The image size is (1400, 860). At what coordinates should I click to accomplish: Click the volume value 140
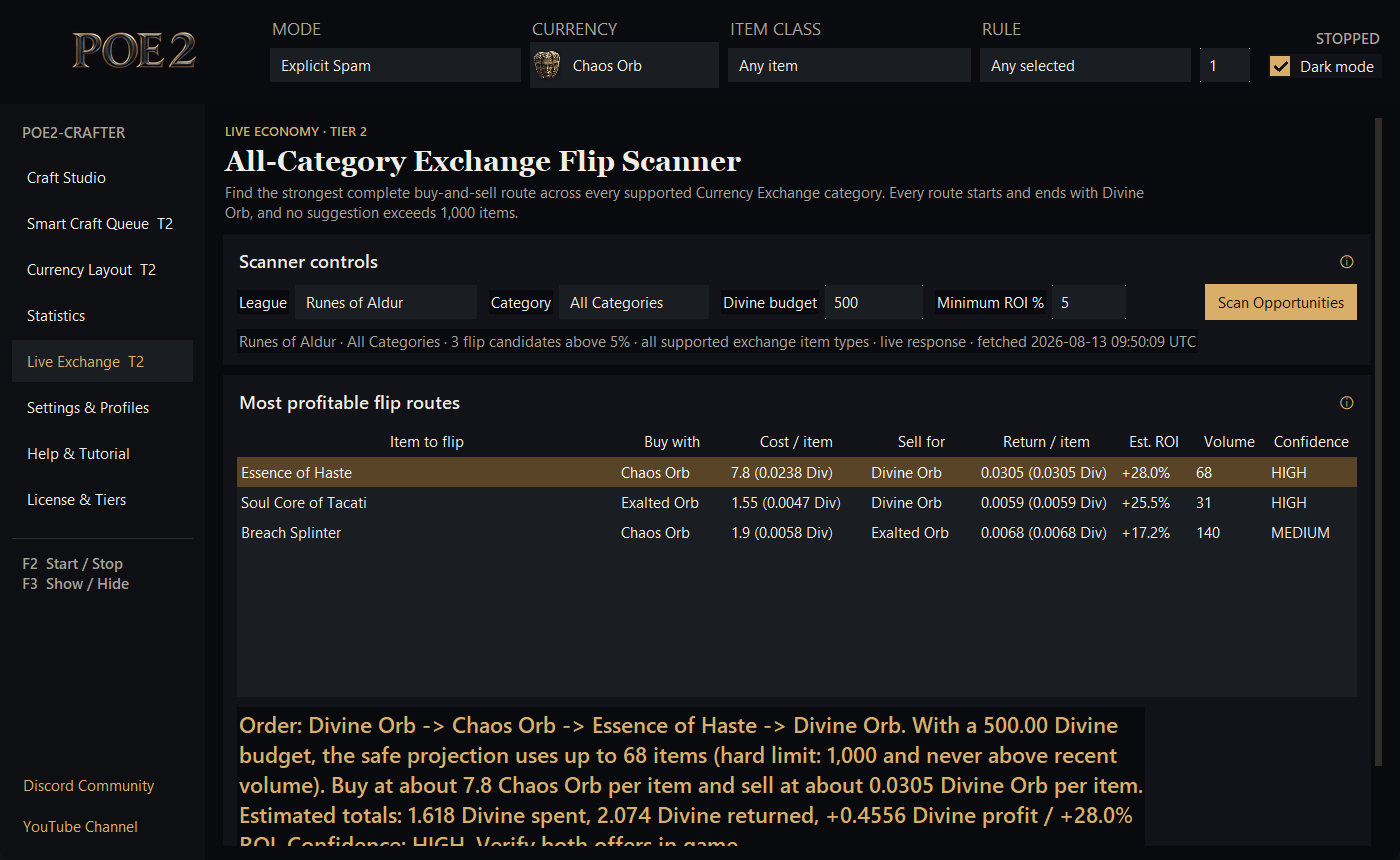click(x=1208, y=533)
